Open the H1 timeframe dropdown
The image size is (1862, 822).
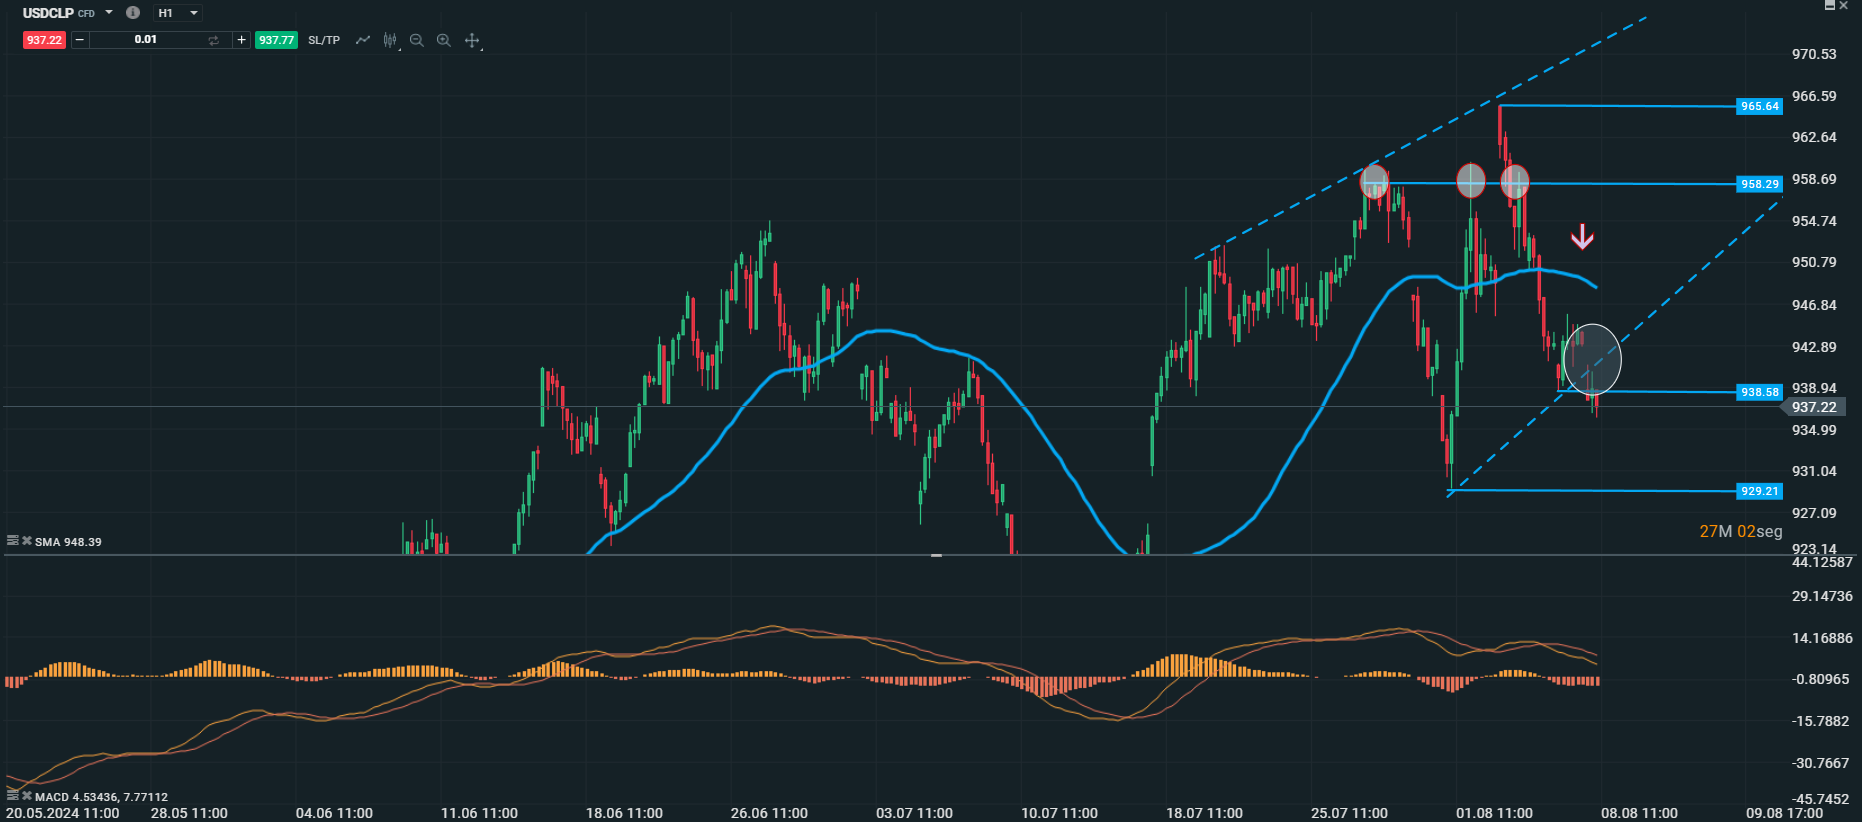click(x=179, y=13)
